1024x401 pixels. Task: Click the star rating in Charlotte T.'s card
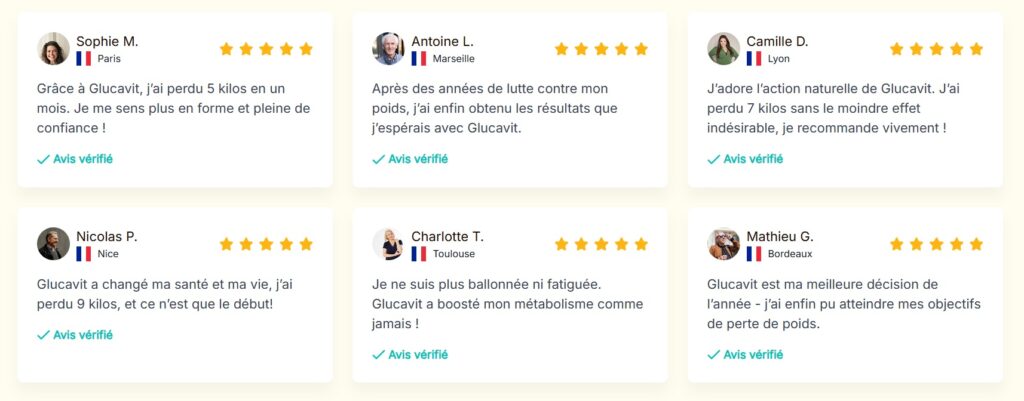(601, 244)
